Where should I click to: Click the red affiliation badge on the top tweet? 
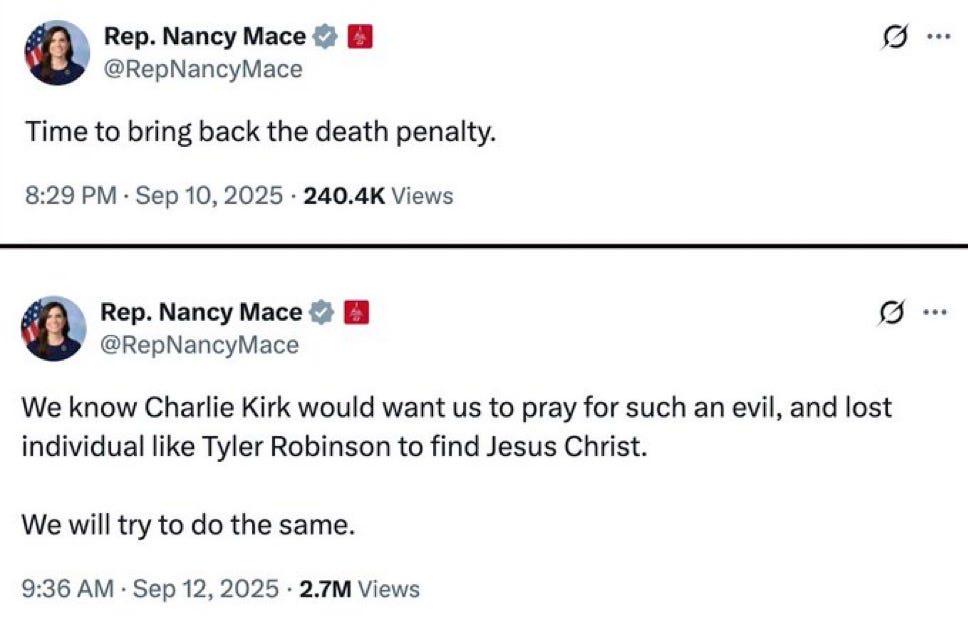tap(361, 37)
